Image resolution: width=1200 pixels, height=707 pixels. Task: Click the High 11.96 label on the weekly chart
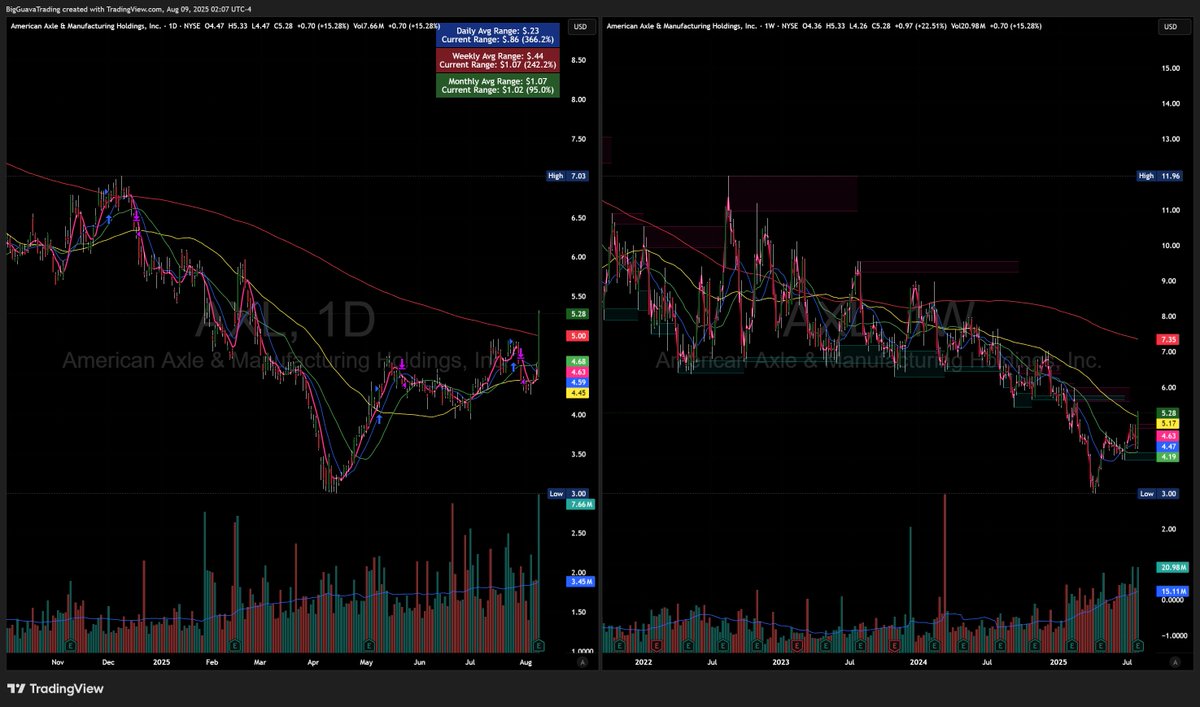click(x=1160, y=176)
